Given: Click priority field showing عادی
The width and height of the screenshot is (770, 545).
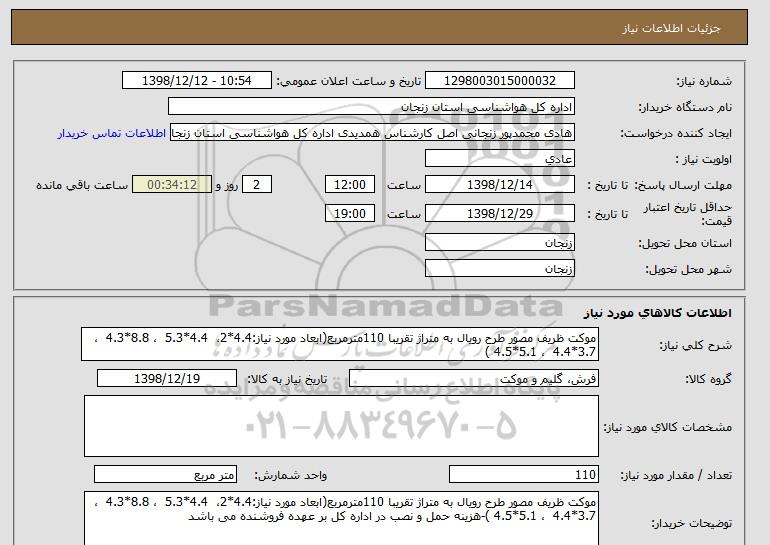Looking at the screenshot, I should click(499, 159).
